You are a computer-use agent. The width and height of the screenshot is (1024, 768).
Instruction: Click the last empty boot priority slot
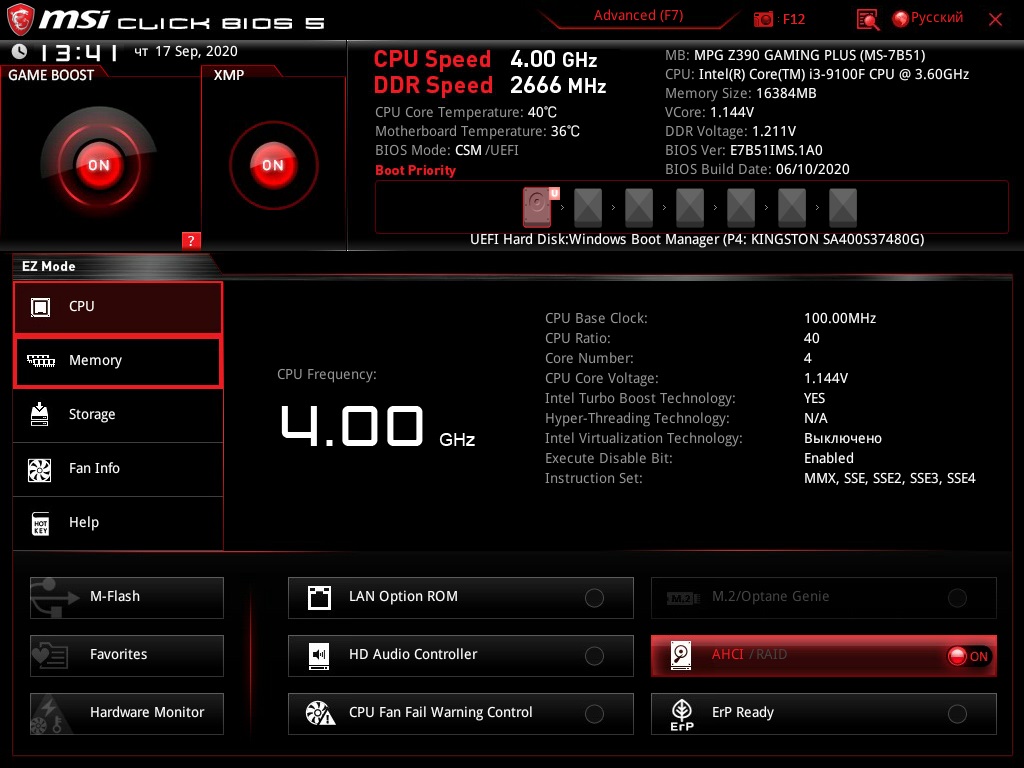tap(842, 207)
